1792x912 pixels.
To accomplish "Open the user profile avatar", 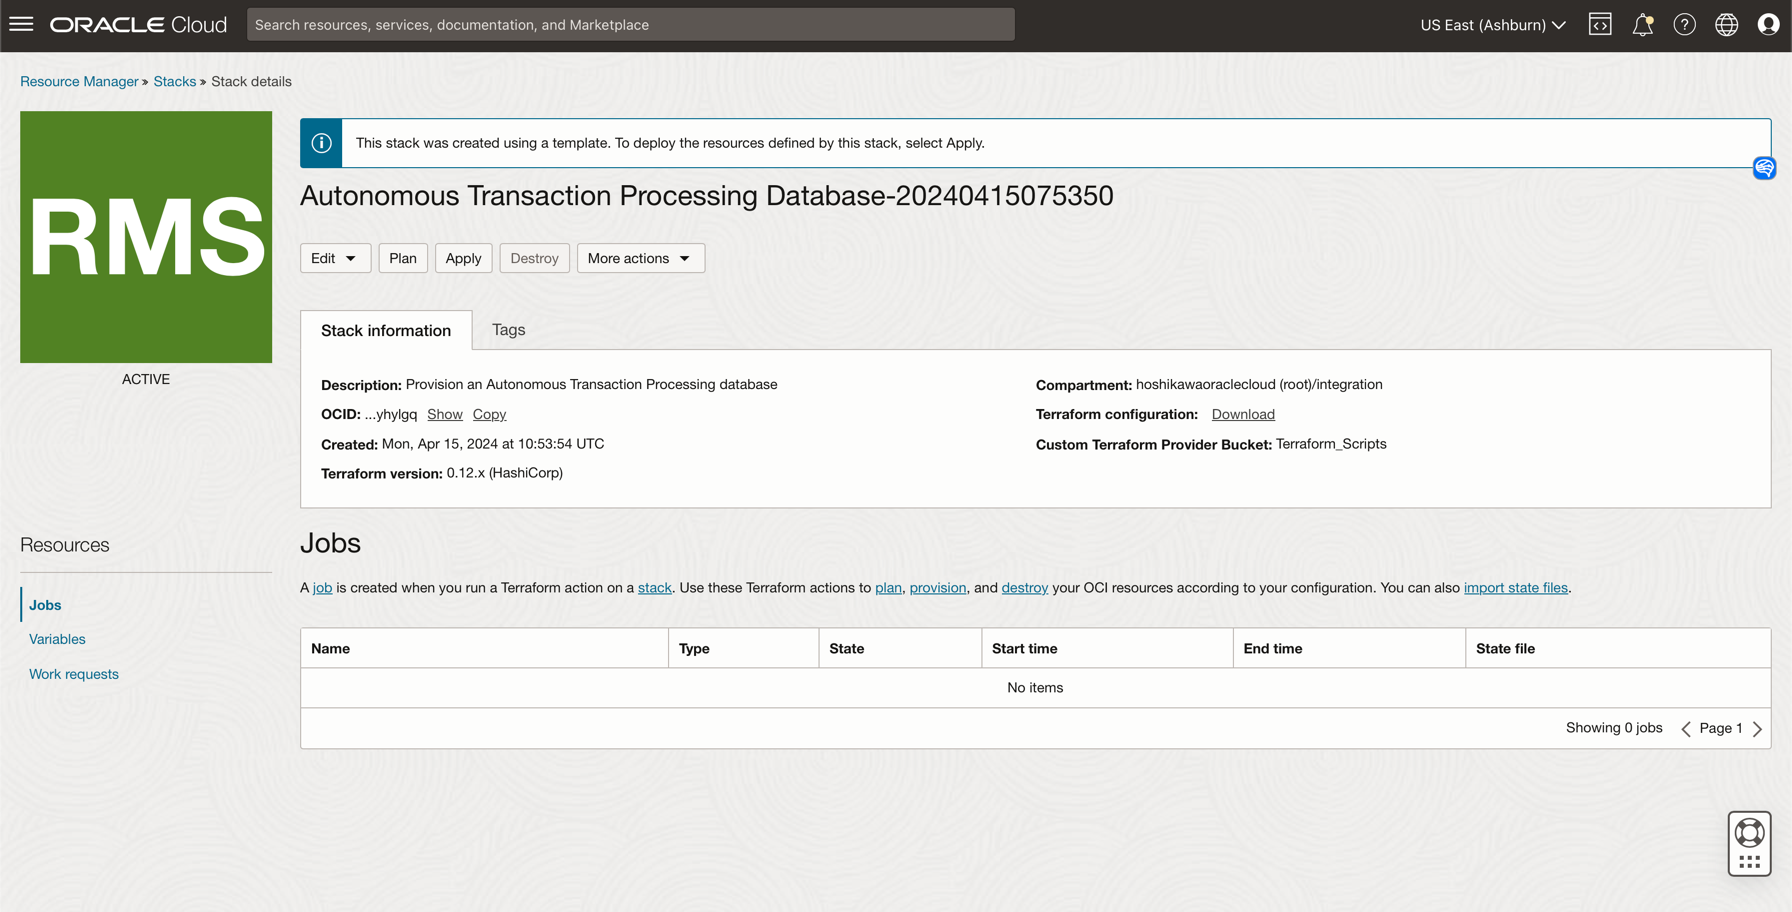I will pos(1768,24).
